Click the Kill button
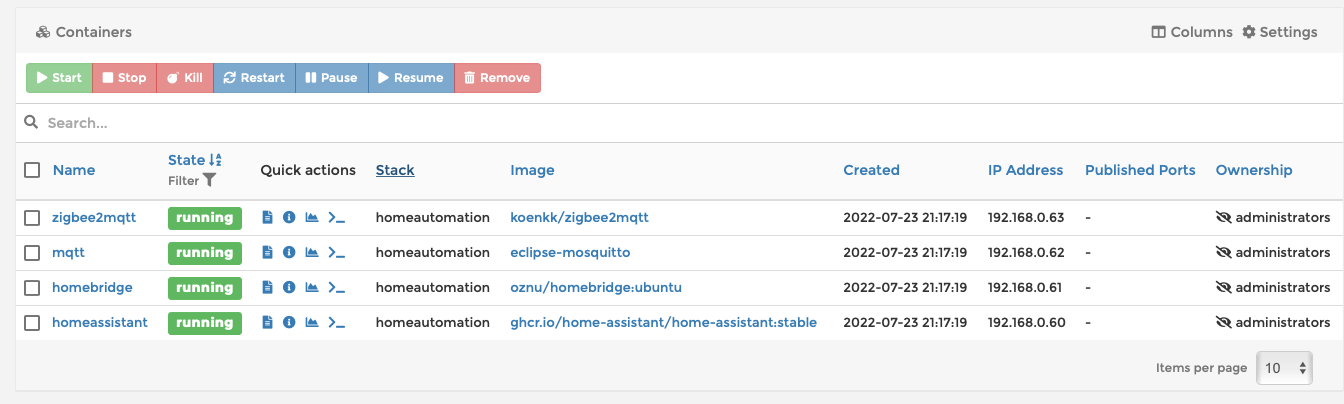The image size is (1344, 404). pos(185,78)
